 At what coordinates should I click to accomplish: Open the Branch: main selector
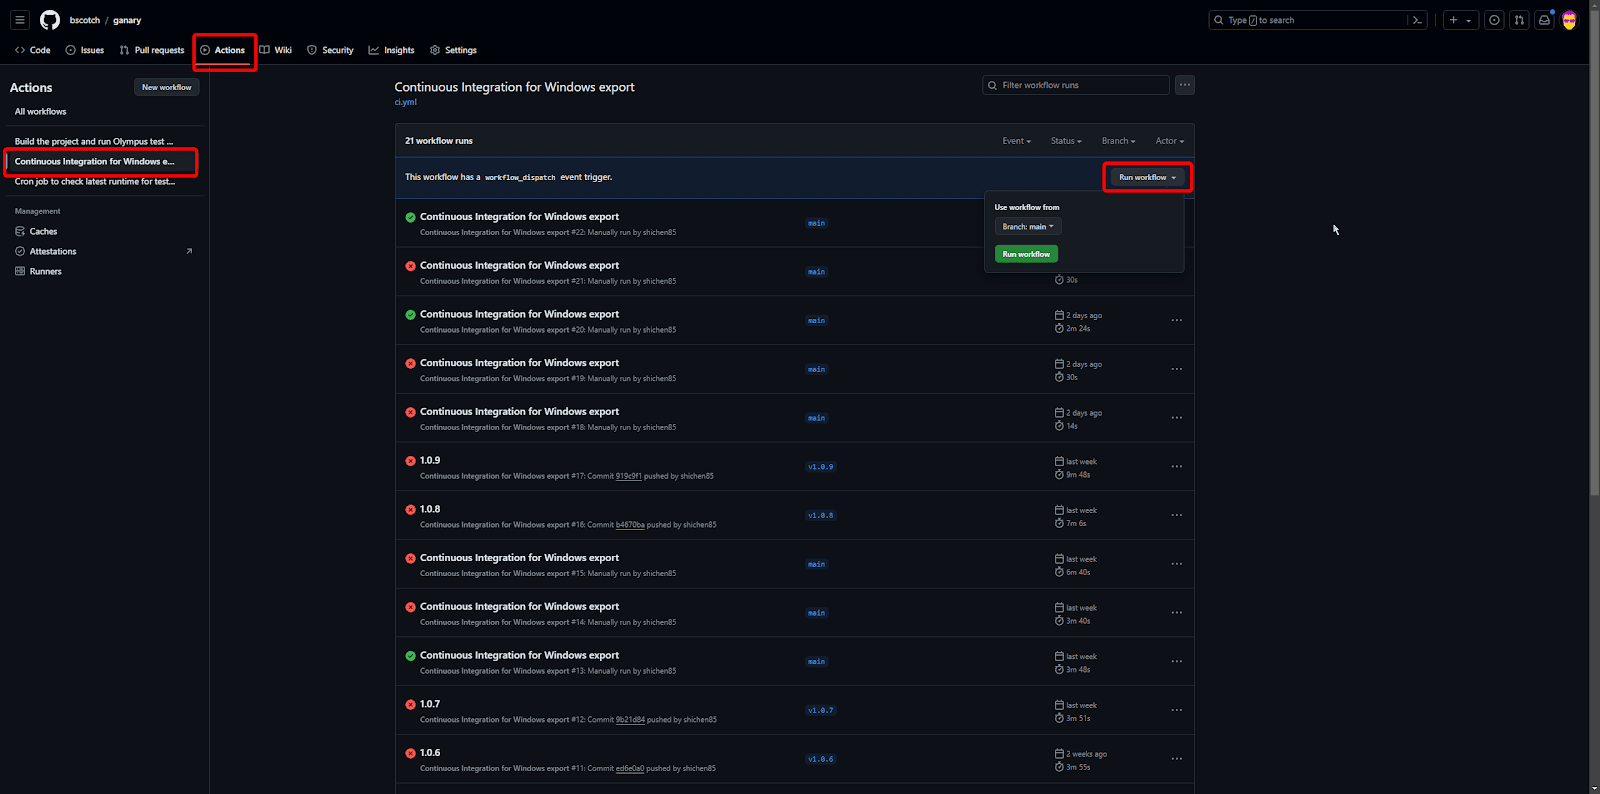tap(1028, 227)
